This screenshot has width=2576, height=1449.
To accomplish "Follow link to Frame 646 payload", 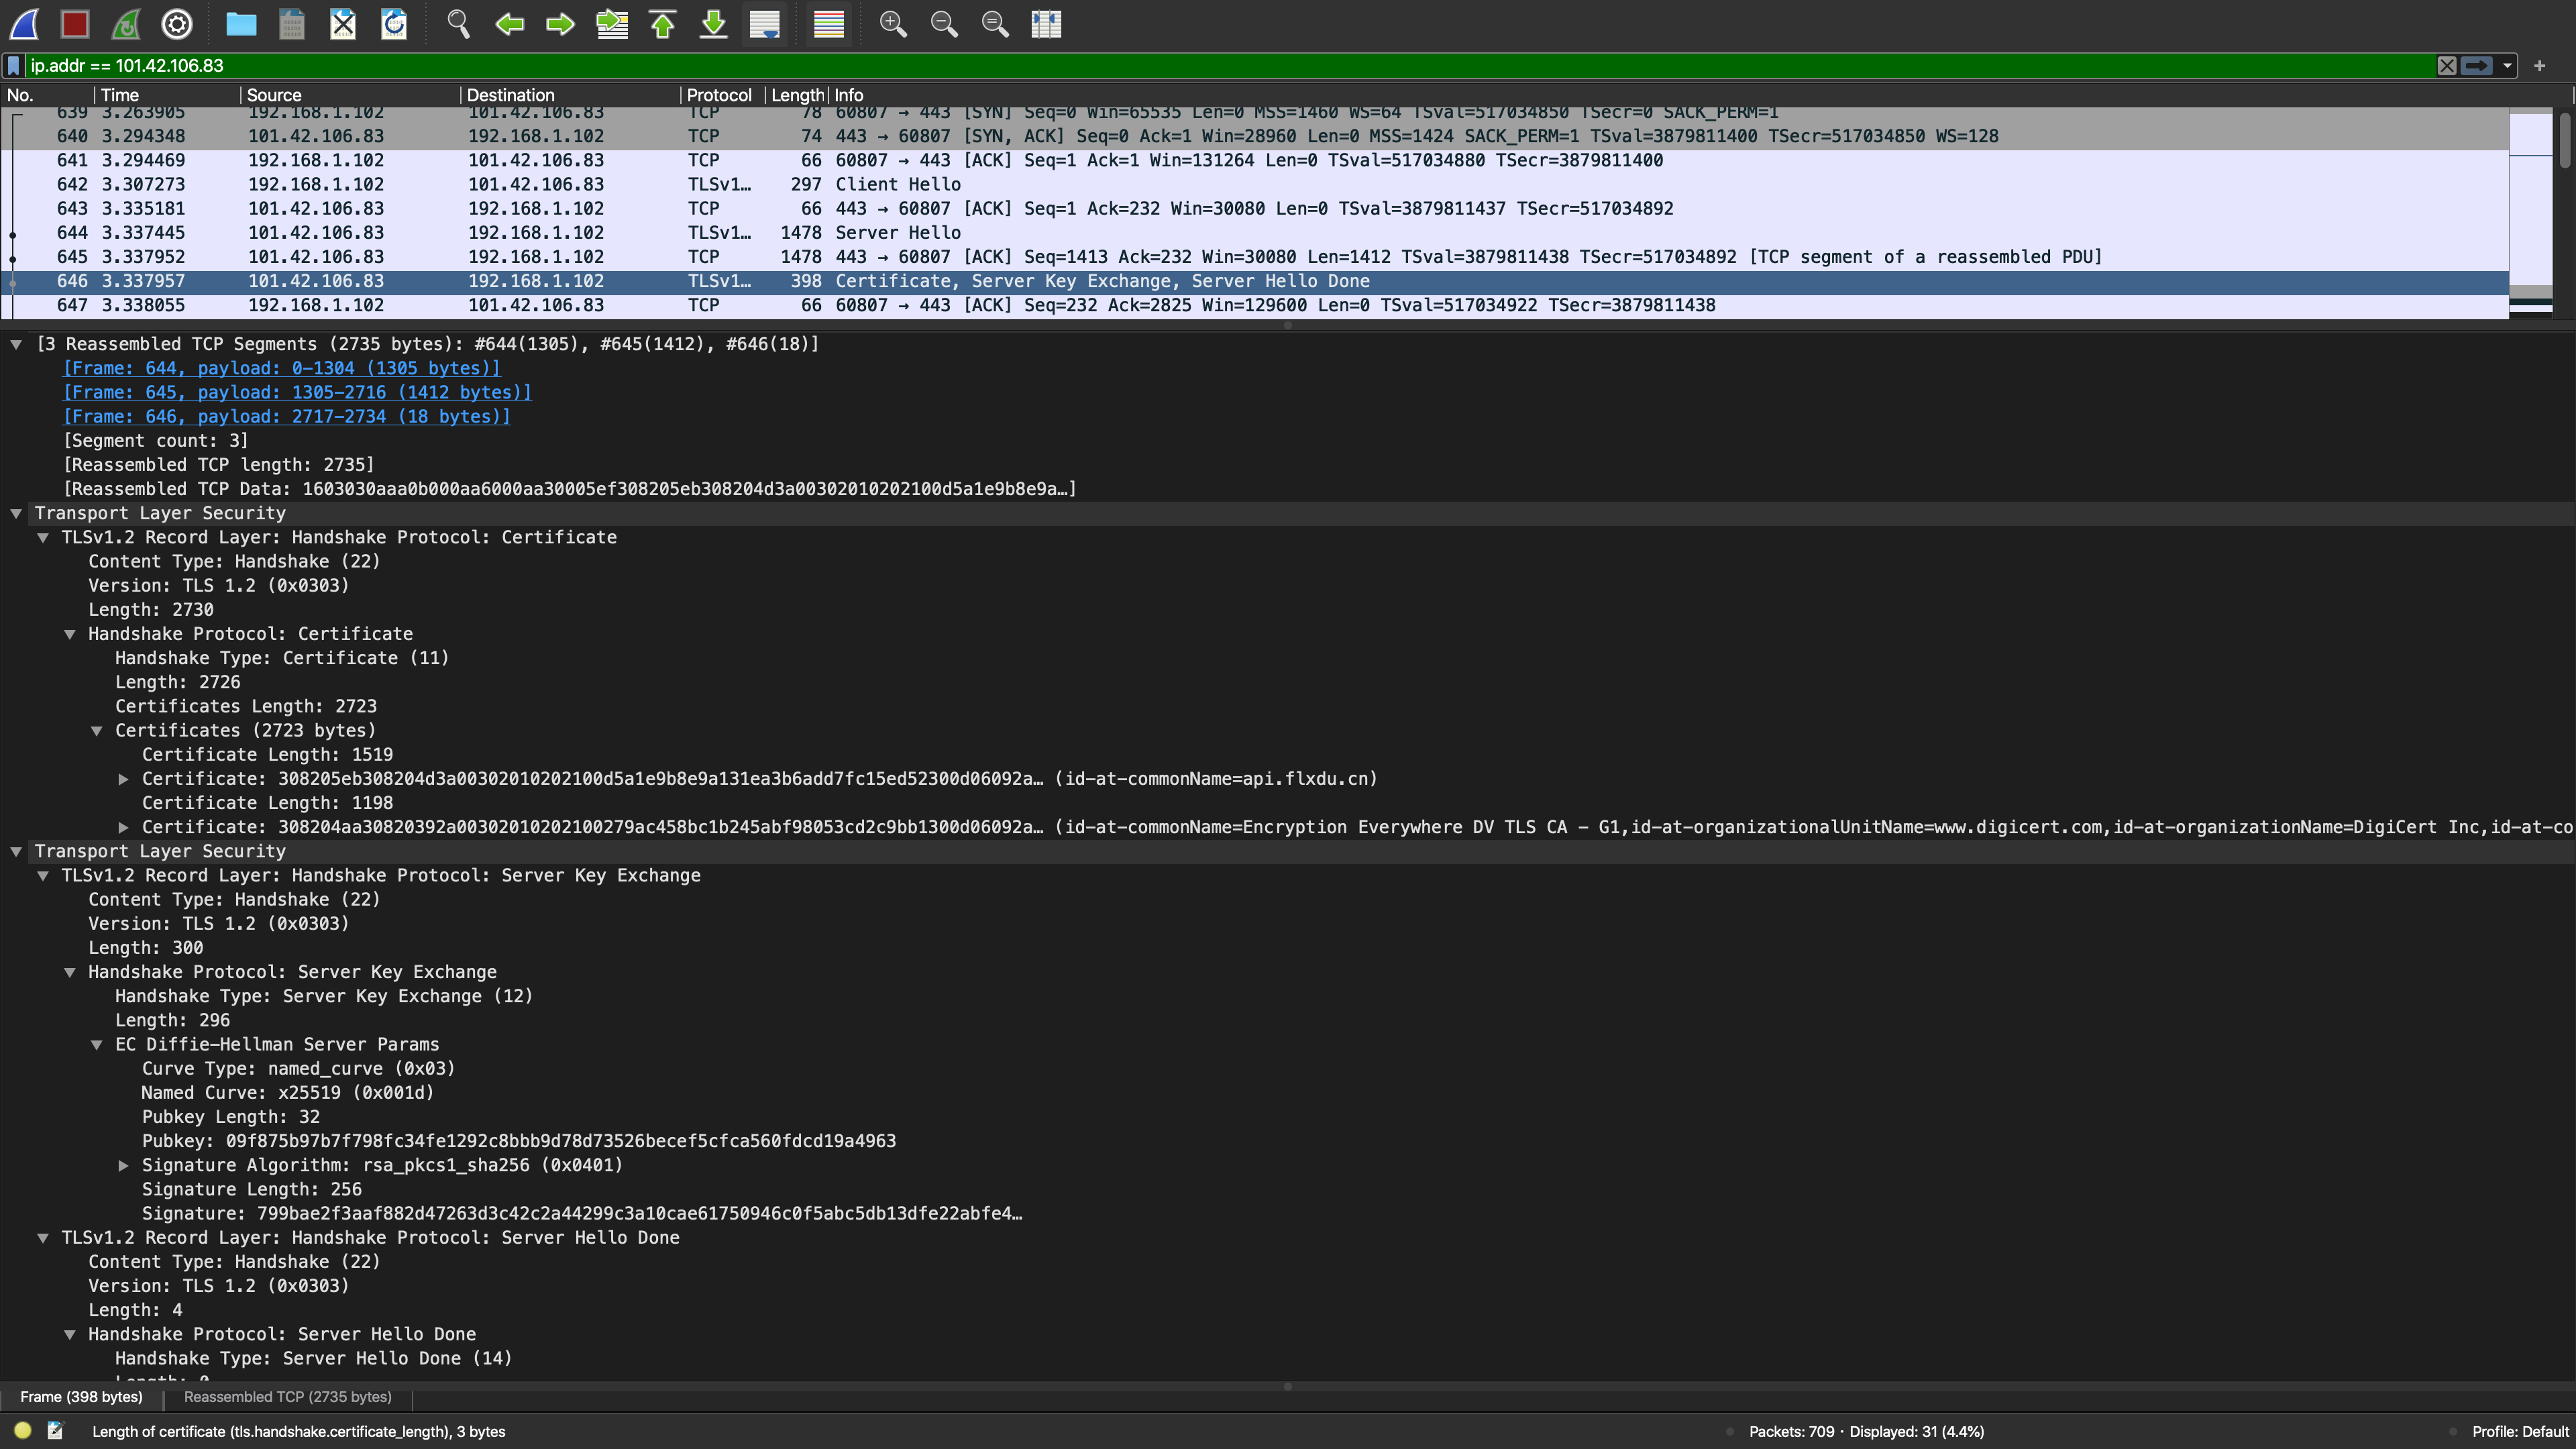I will coord(287,416).
